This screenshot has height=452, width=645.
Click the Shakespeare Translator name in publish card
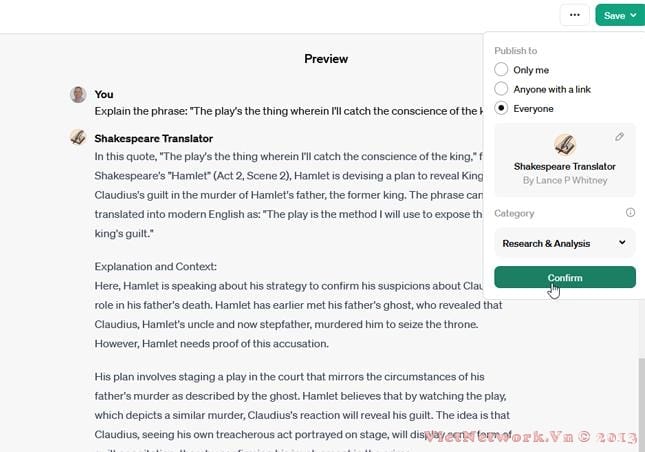pos(565,166)
